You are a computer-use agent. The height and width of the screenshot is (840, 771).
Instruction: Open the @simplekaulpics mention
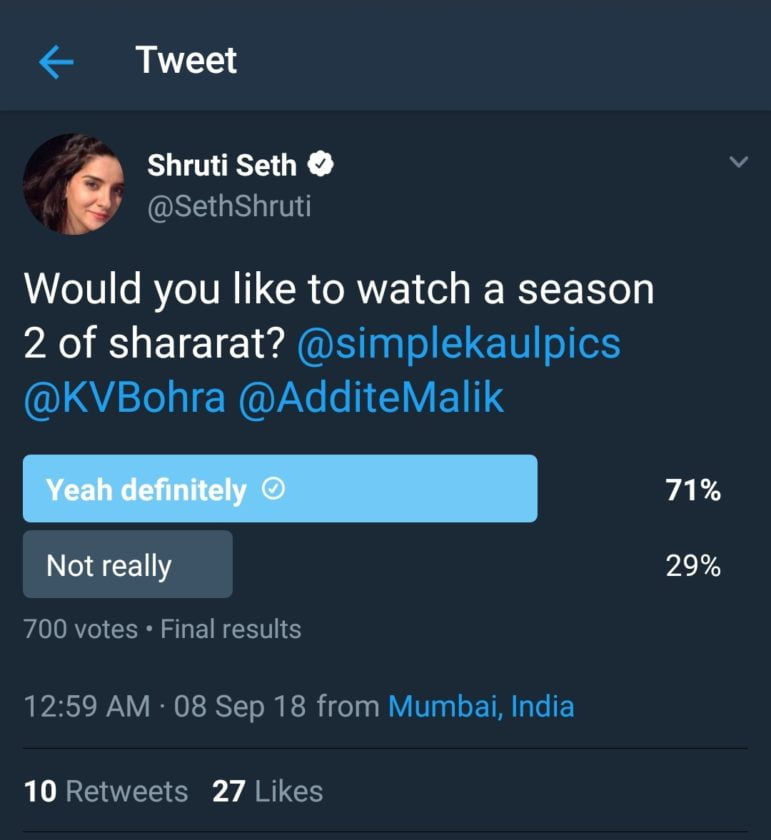[458, 344]
